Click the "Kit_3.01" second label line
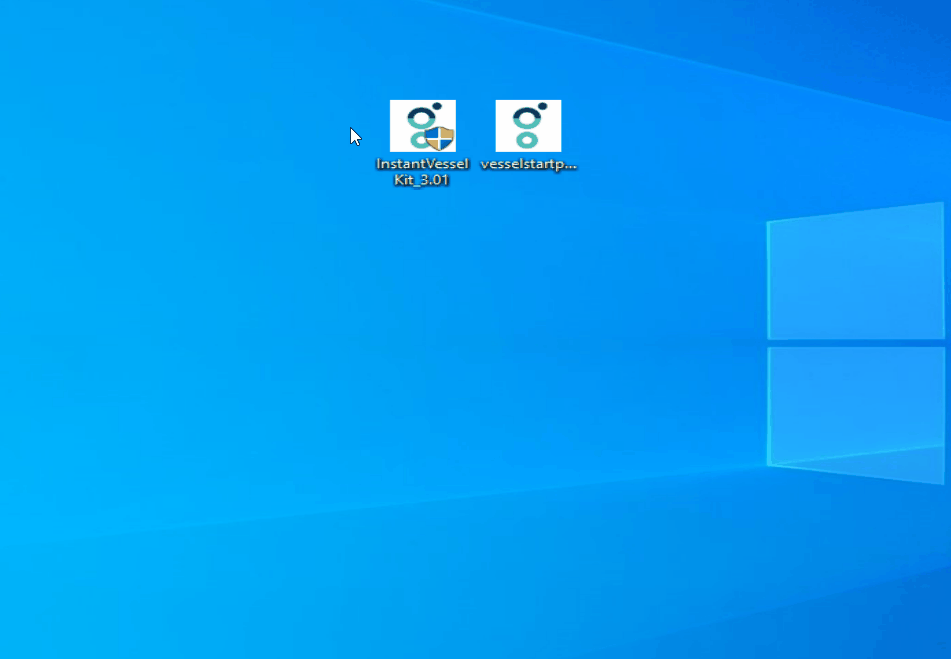The image size is (951, 659). (422, 180)
